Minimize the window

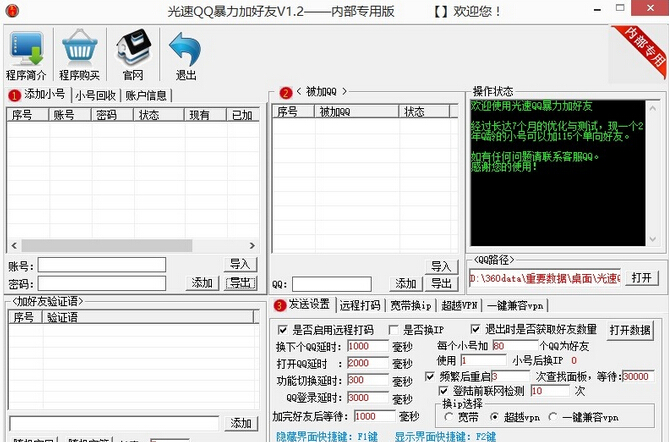click(597, 9)
